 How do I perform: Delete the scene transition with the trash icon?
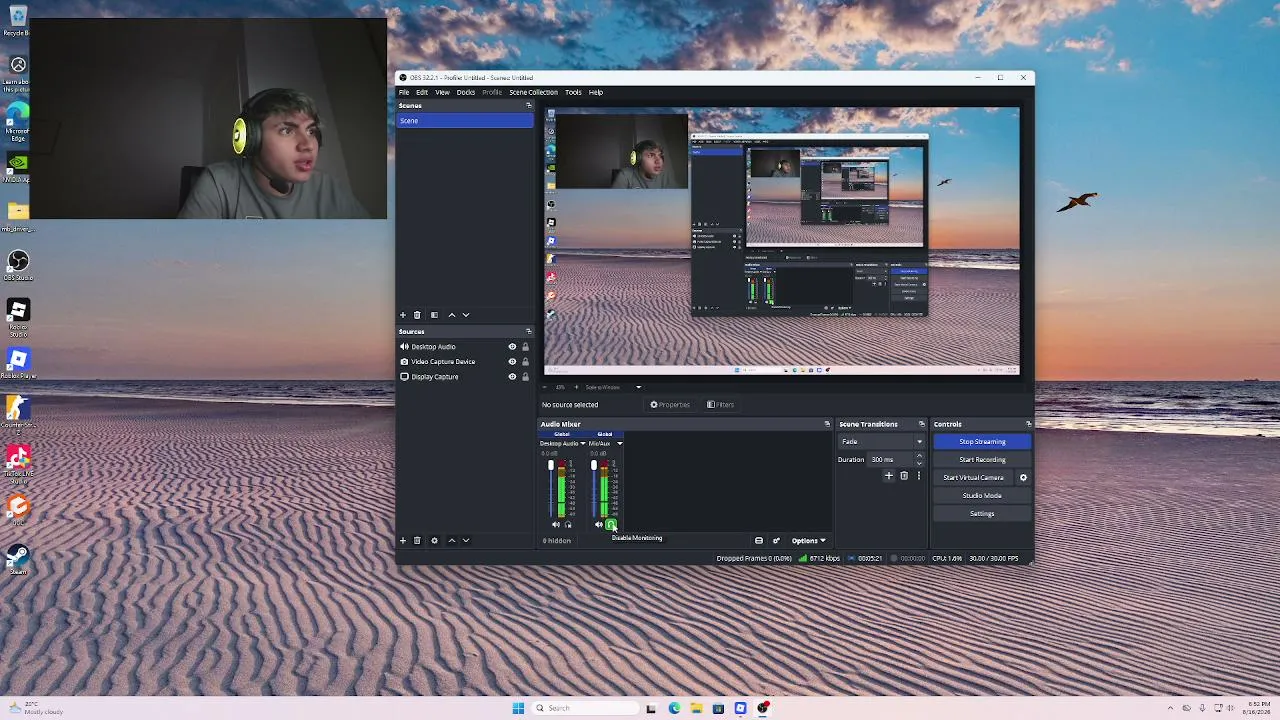click(904, 476)
